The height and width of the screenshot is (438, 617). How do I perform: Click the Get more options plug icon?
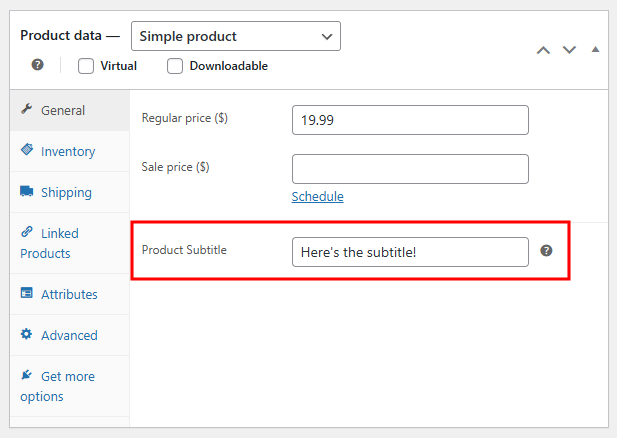(x=27, y=376)
